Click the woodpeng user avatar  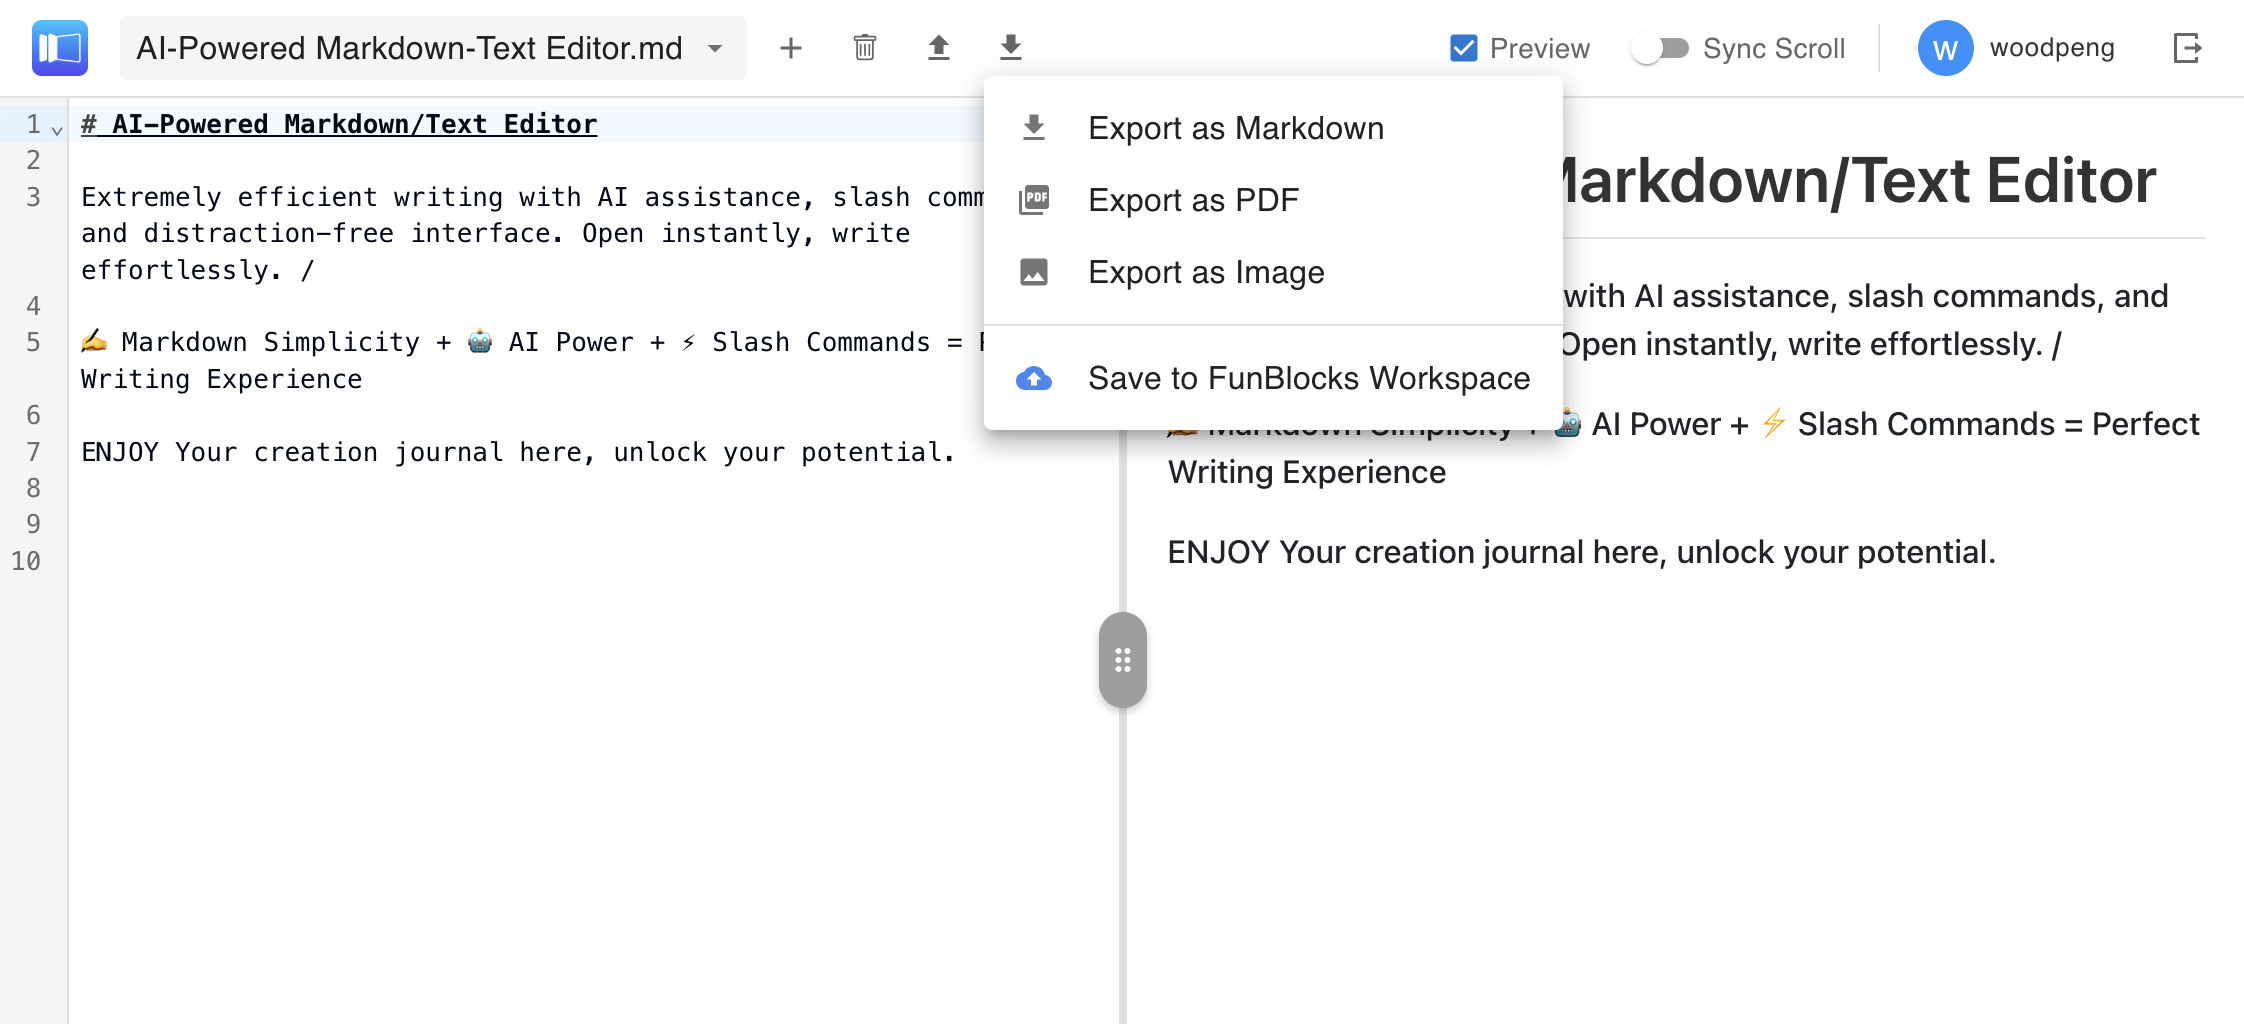1944,48
